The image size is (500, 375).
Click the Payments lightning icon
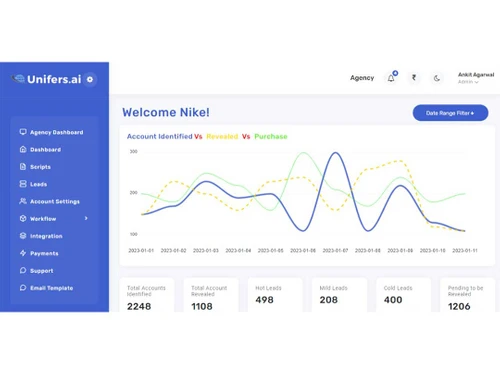(x=23, y=253)
